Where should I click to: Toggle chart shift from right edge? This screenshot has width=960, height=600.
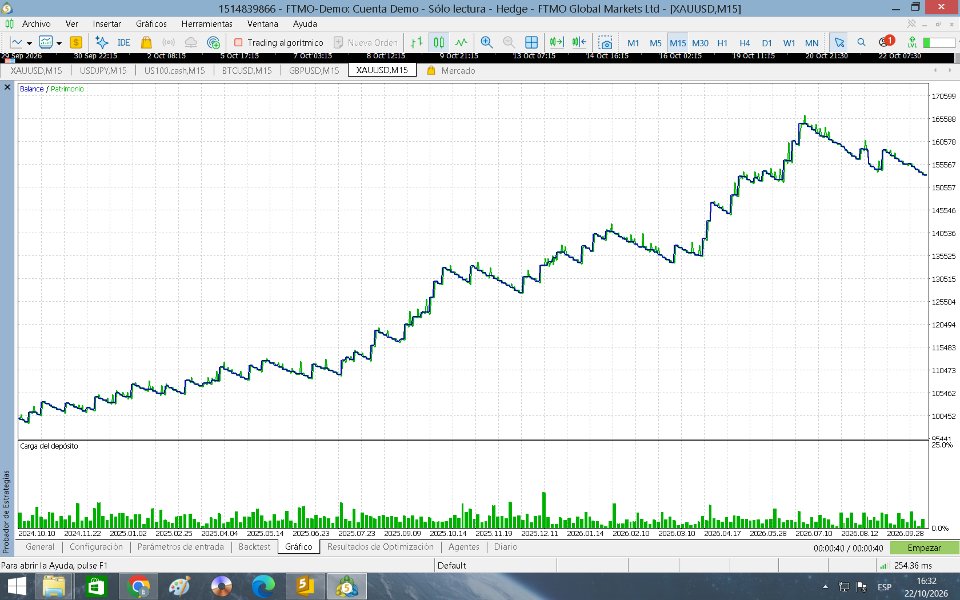coord(579,42)
